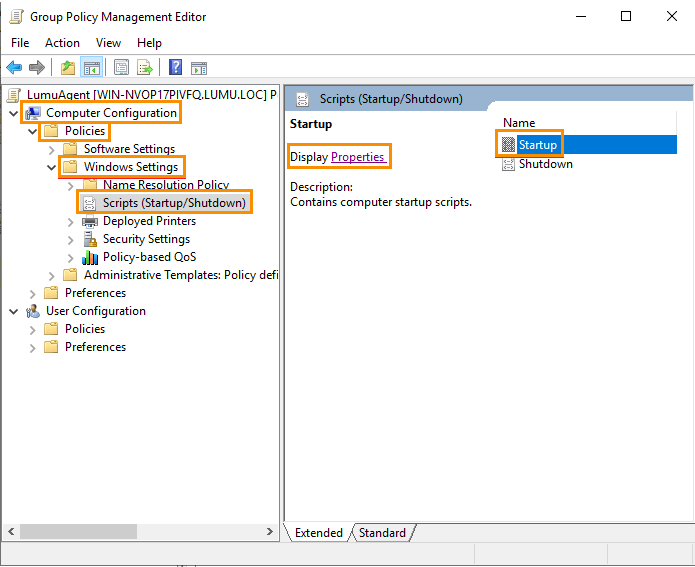Viewport: 695px width, 567px height.
Task: Open the Help menu
Action: click(149, 43)
